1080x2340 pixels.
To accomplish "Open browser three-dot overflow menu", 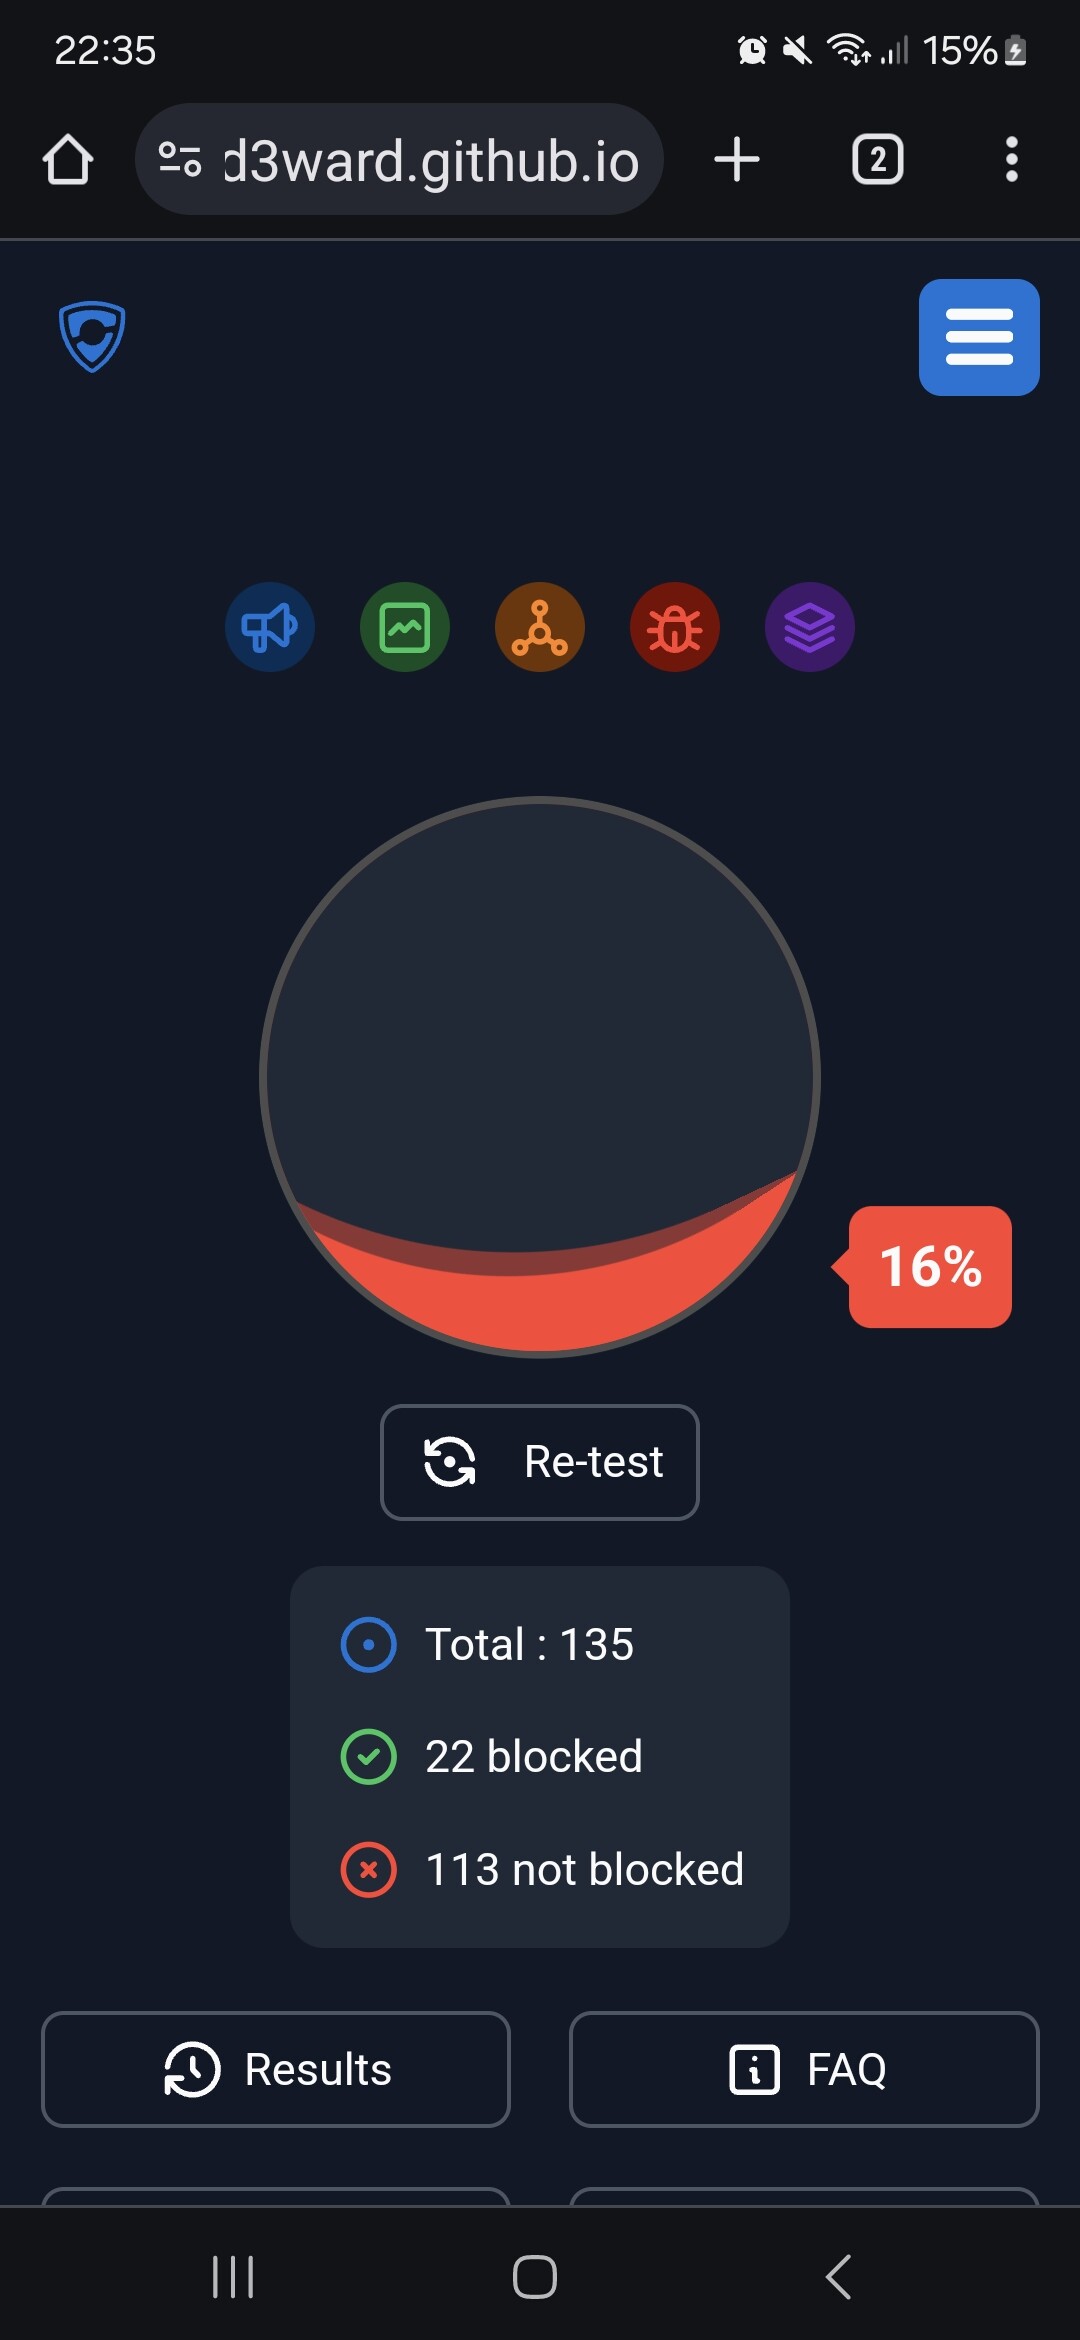I will click(1012, 160).
